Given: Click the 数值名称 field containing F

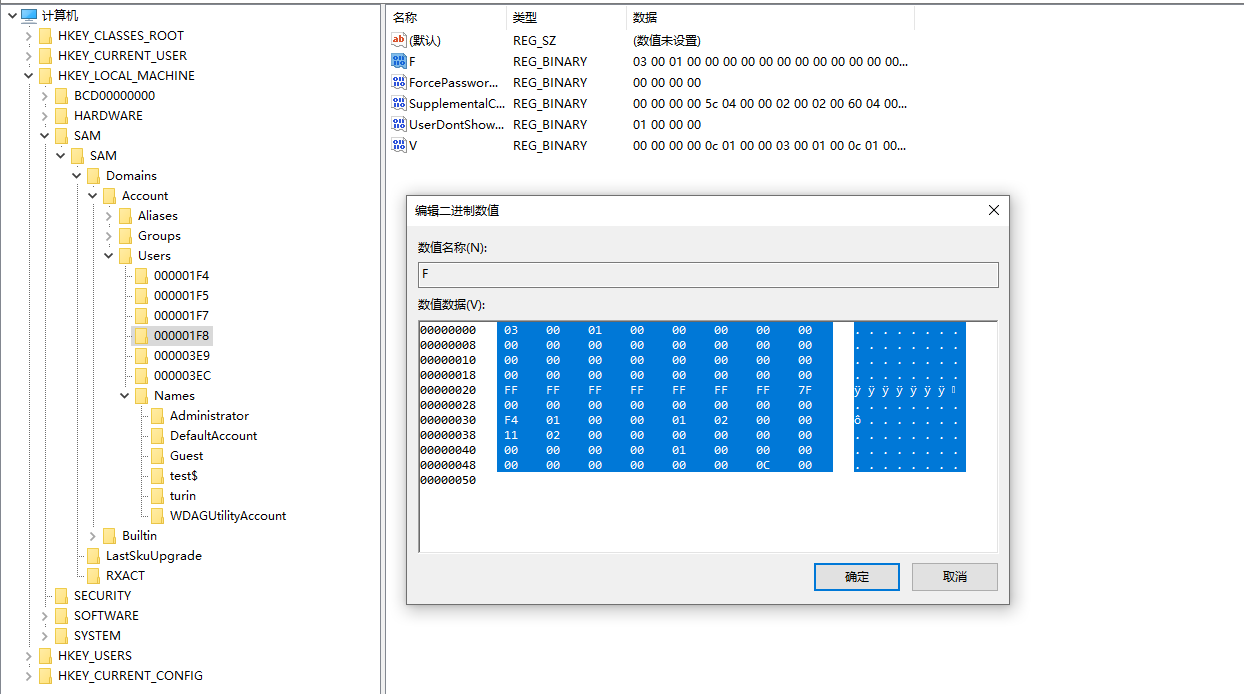Looking at the screenshot, I should 708,274.
